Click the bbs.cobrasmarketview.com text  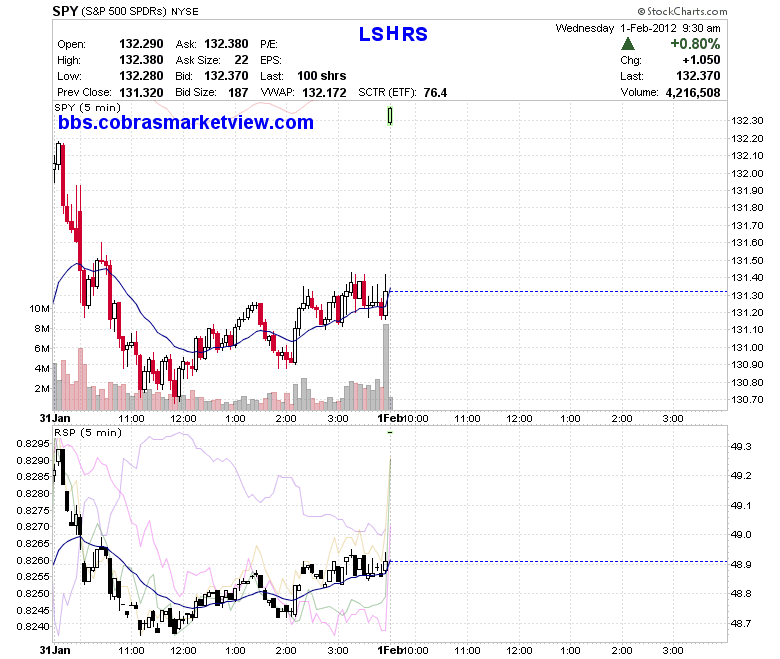click(186, 122)
